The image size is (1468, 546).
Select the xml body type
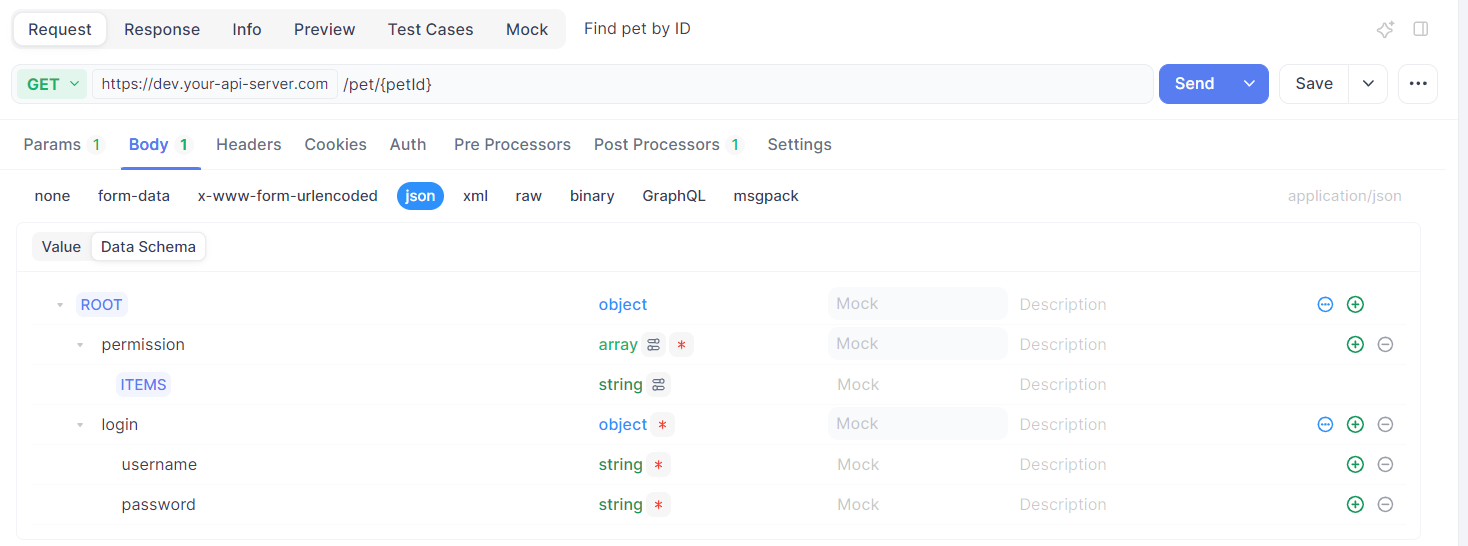475,196
